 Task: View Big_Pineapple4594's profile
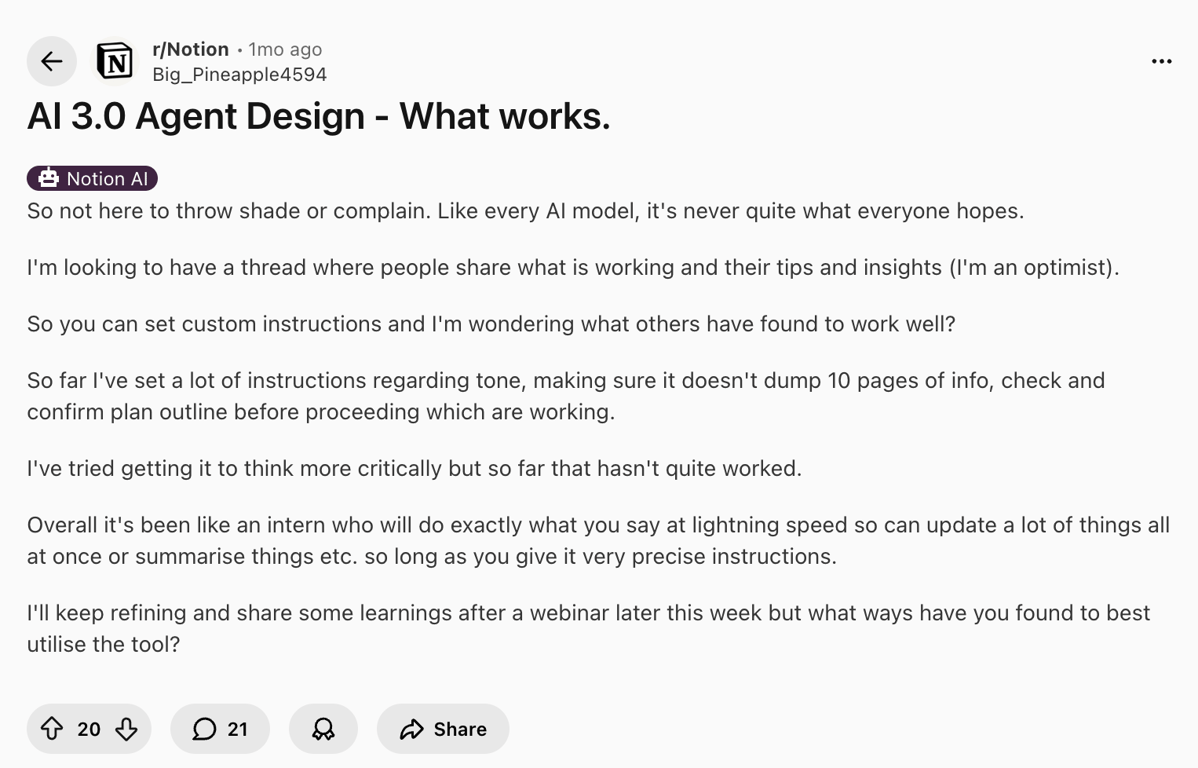(241, 74)
